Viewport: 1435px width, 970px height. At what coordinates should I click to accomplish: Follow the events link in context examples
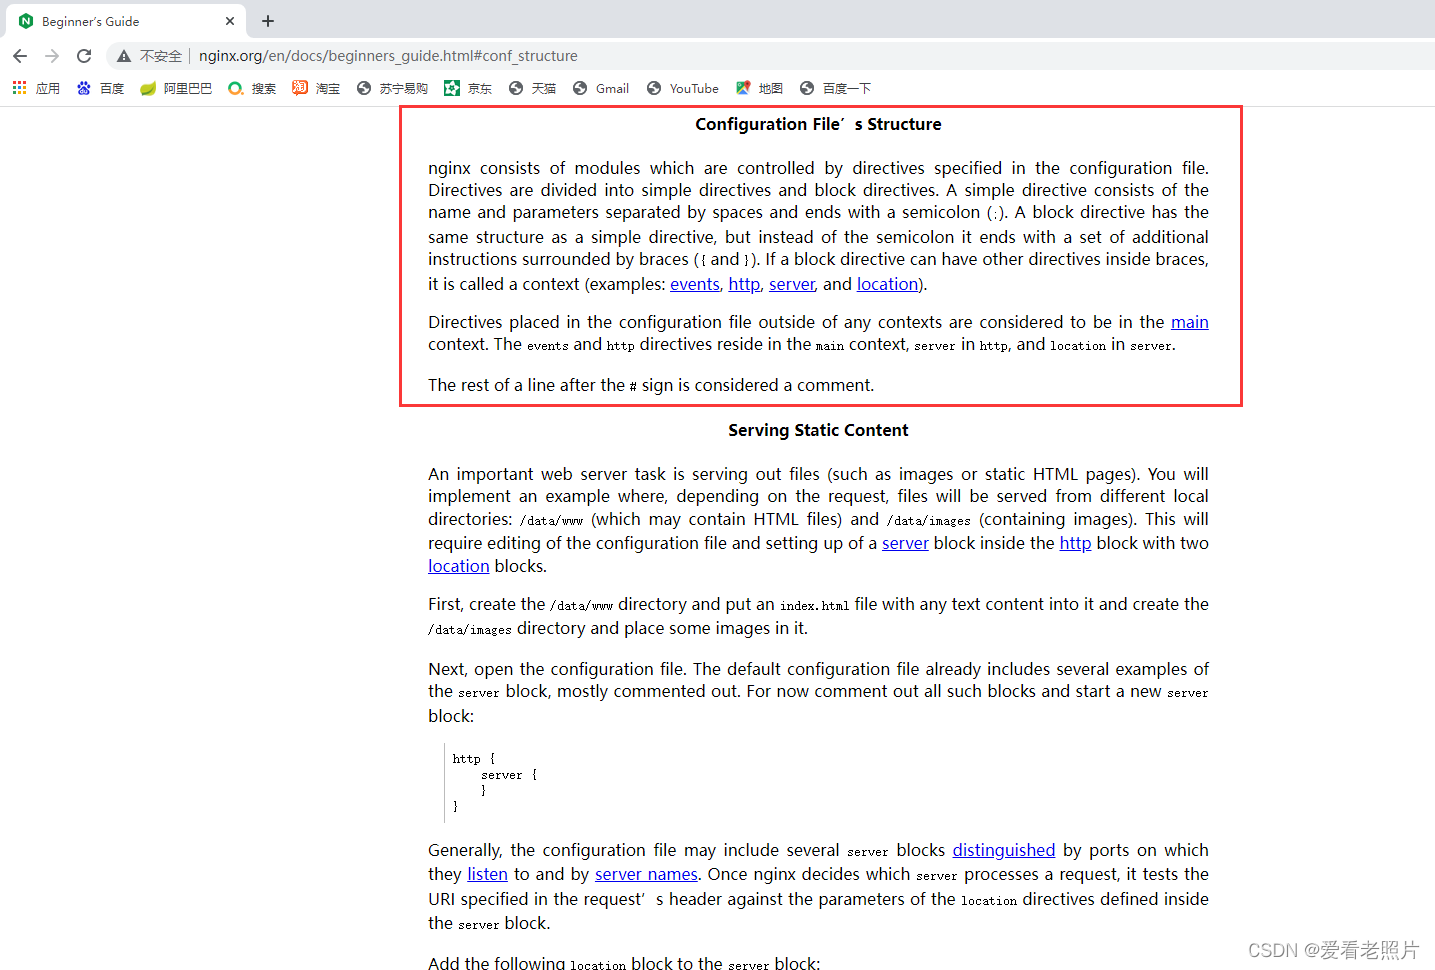(x=695, y=284)
